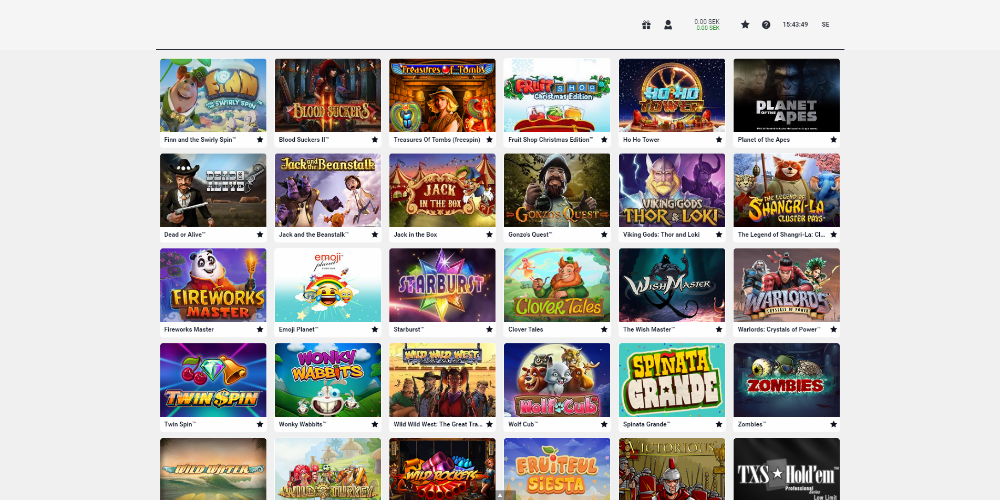Image resolution: width=1000 pixels, height=500 pixels.
Task: Toggle the Clover Tales favorite star
Action: 604,330
